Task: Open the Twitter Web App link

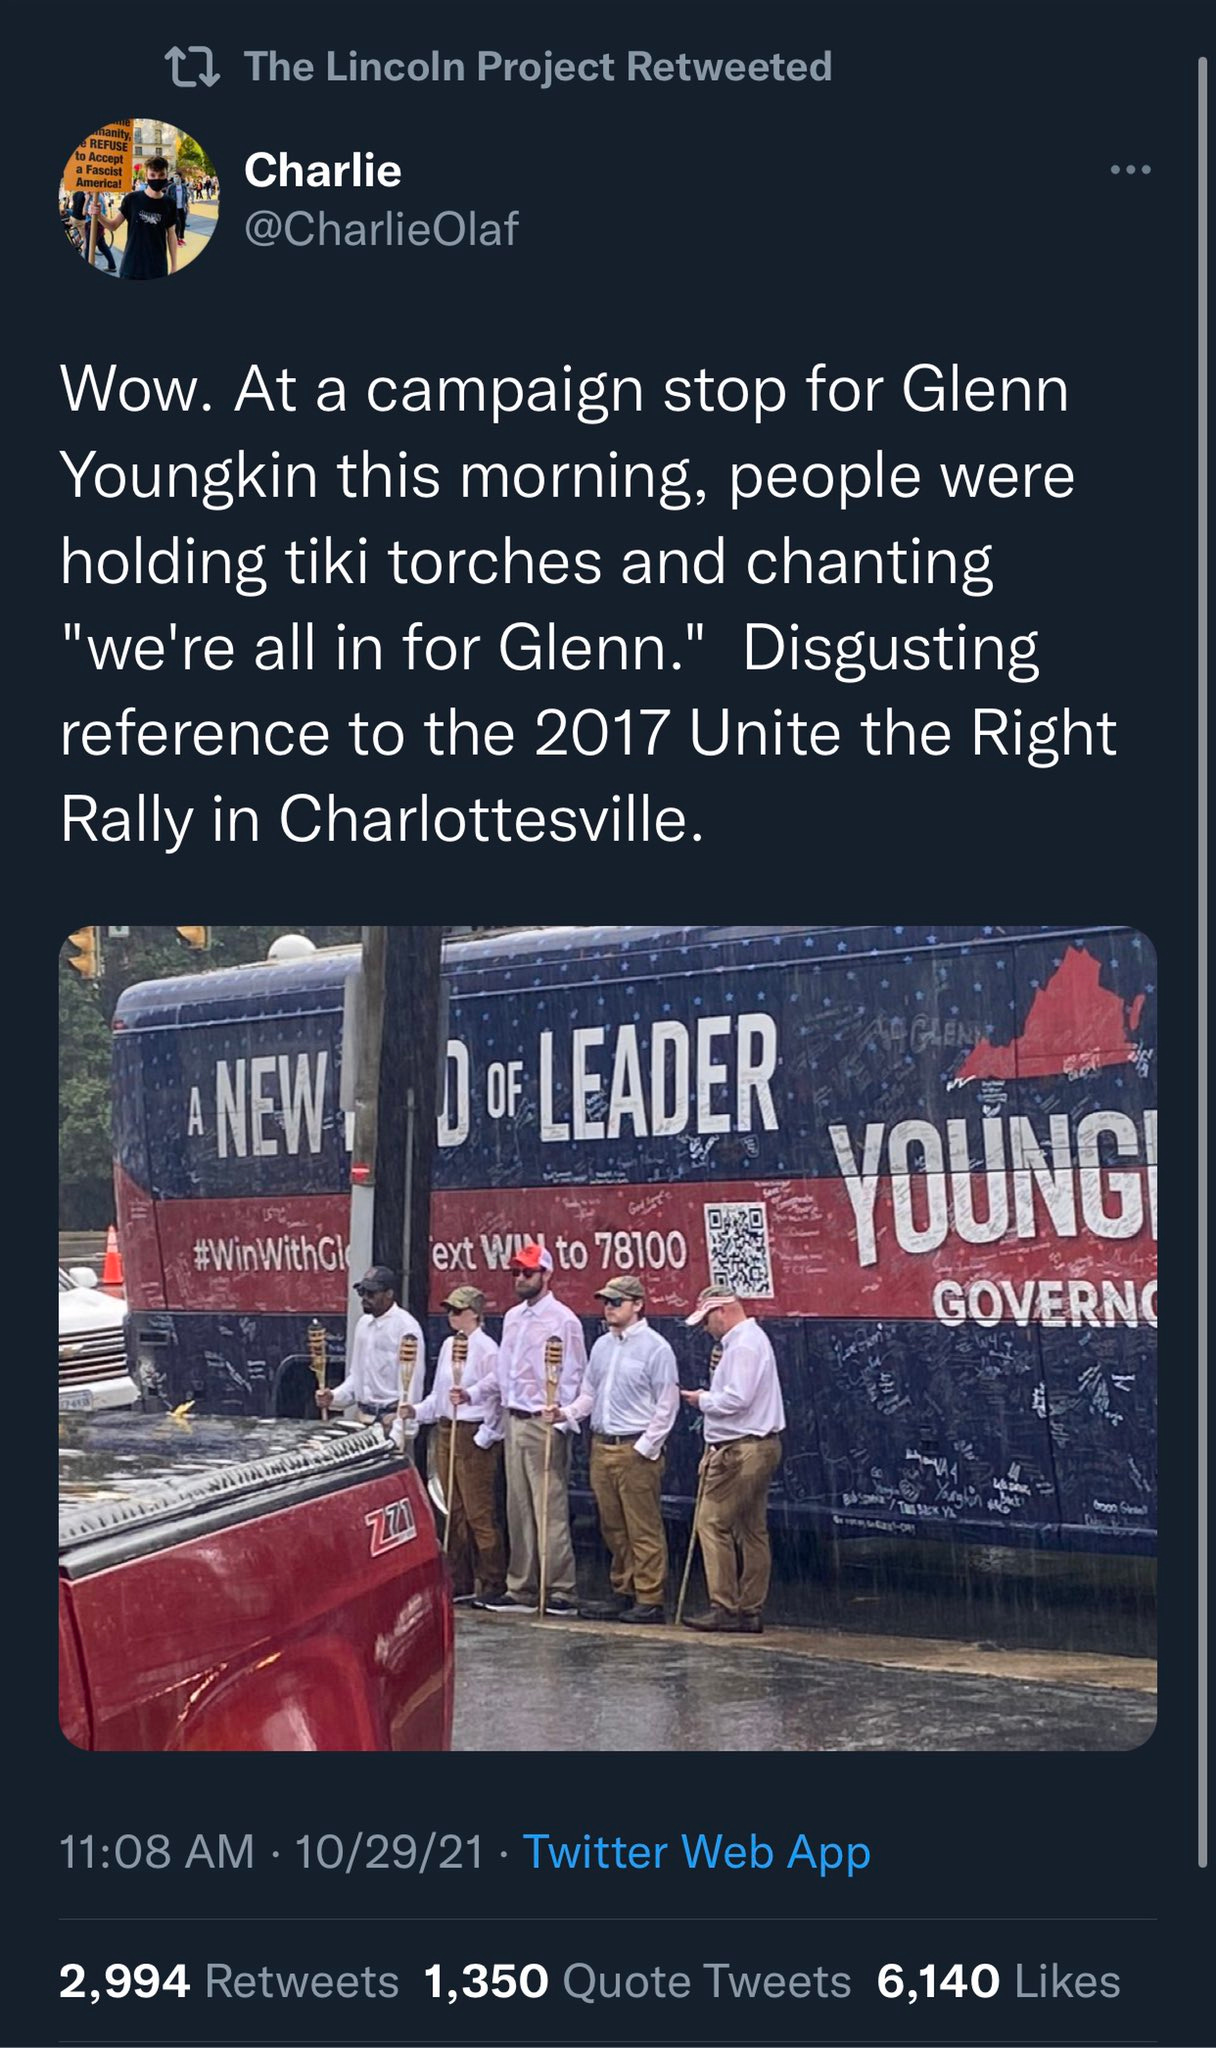Action: [x=697, y=1852]
